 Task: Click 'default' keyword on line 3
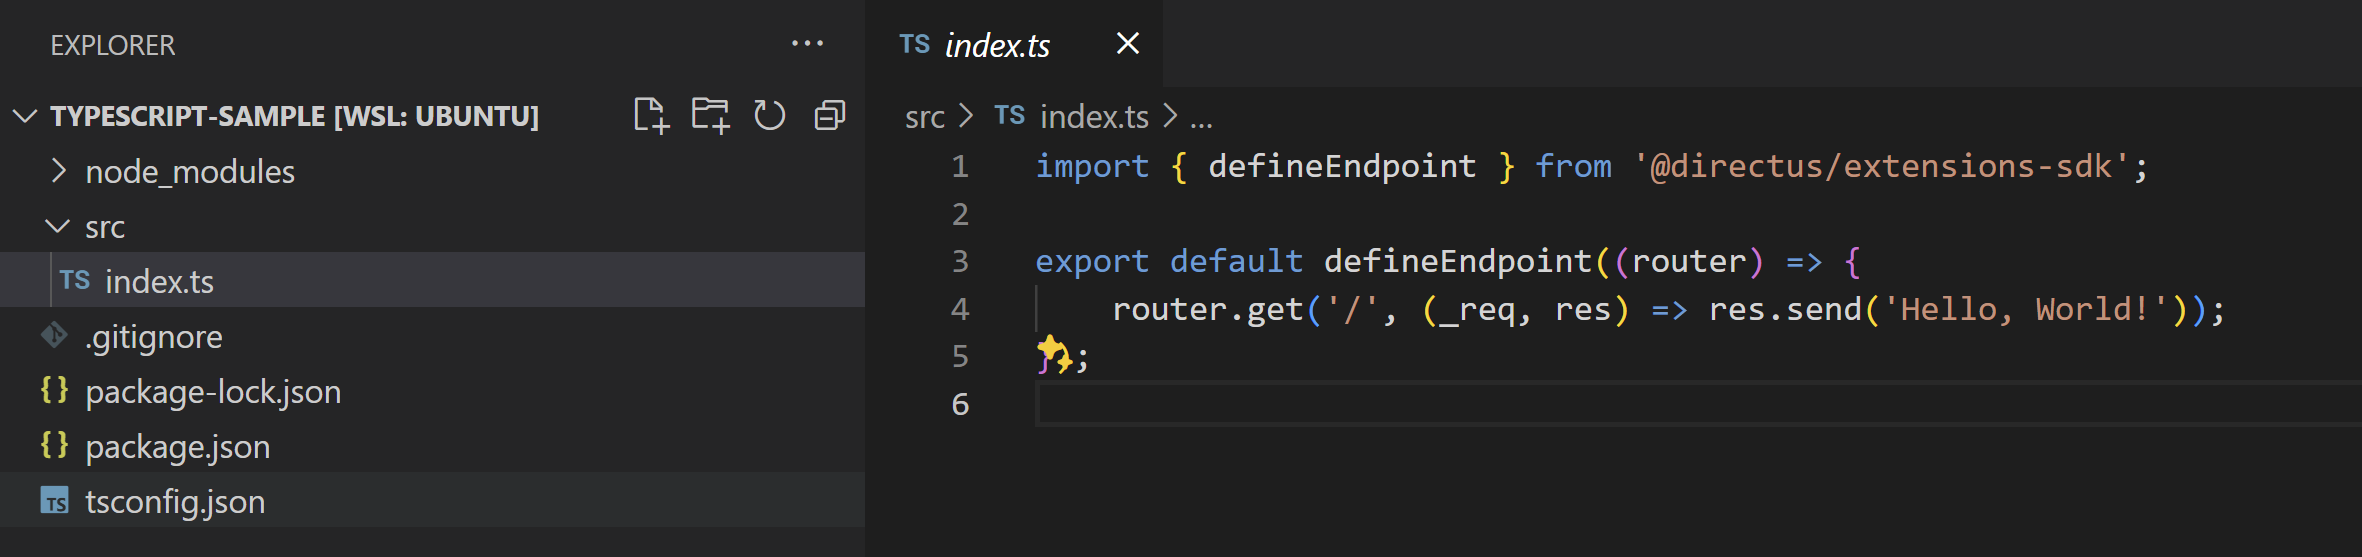[1236, 261]
